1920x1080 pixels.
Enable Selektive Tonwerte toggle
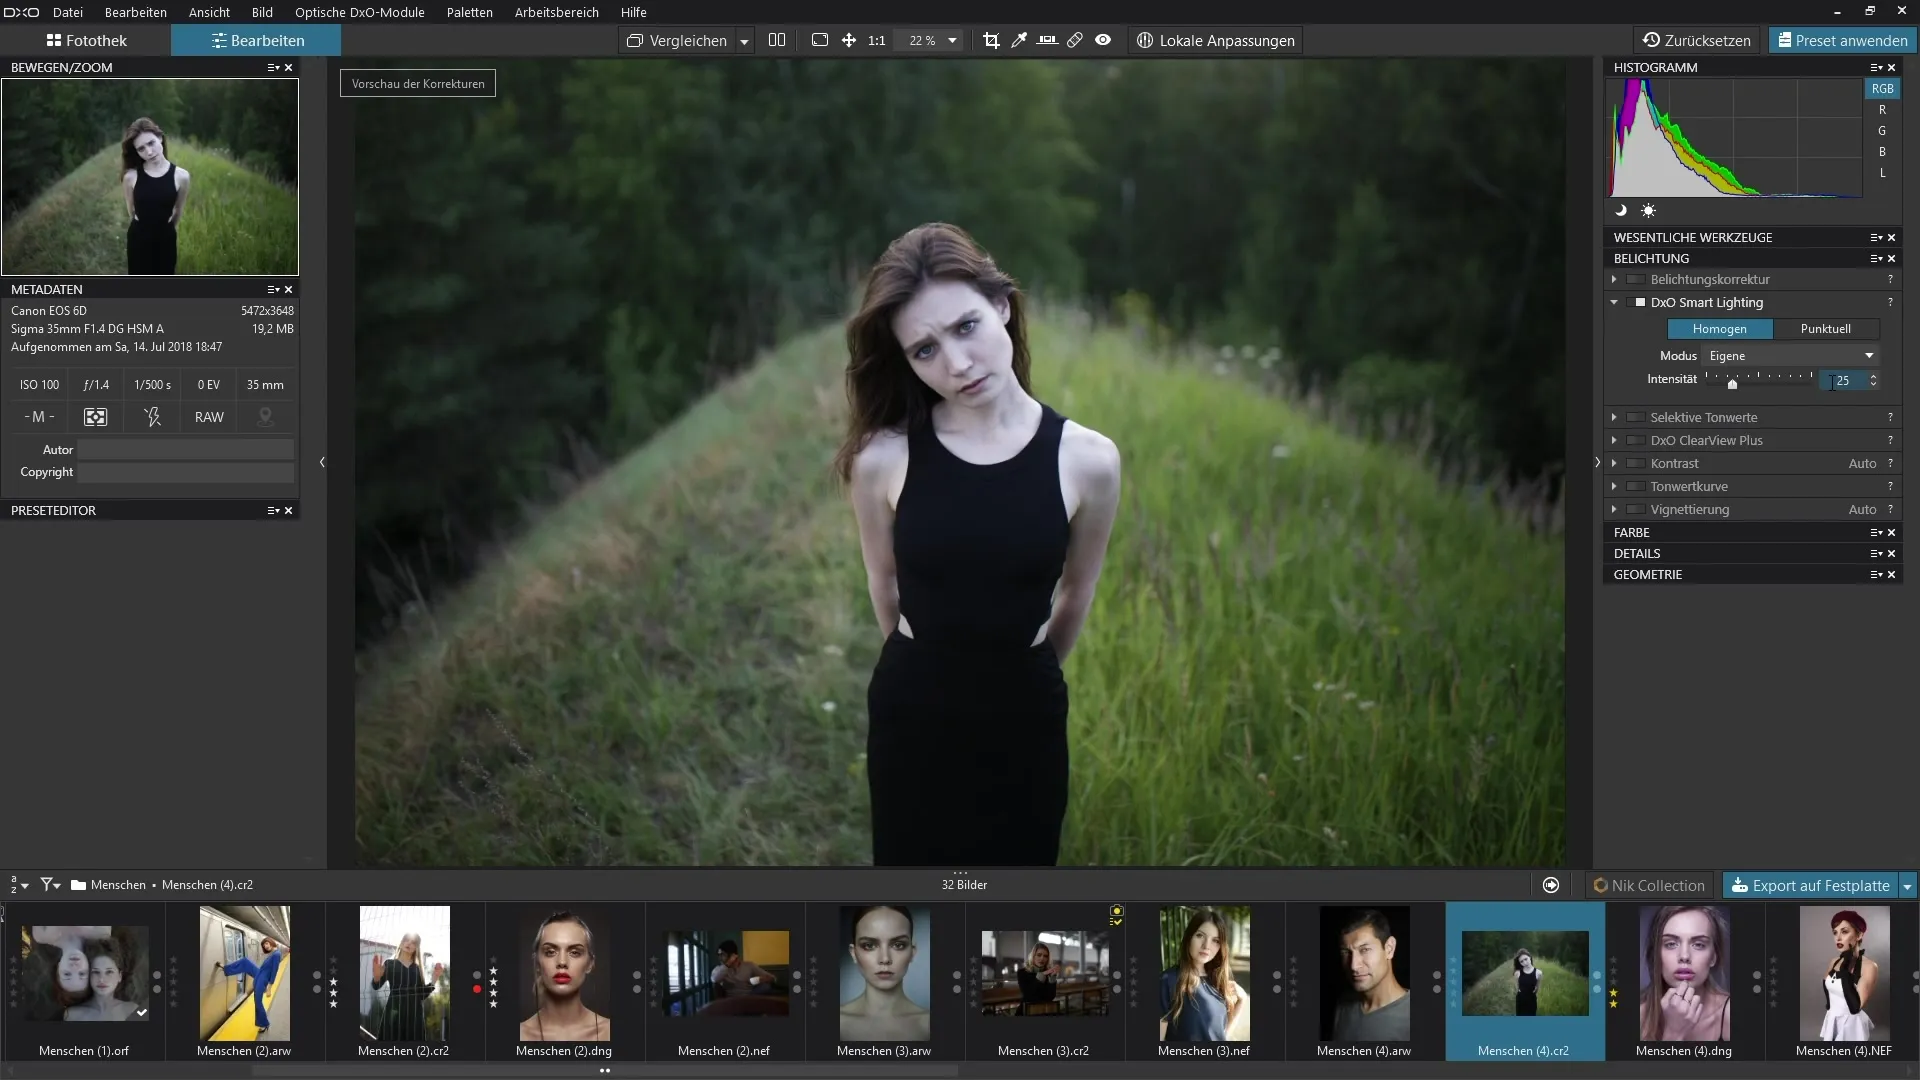(x=1636, y=418)
